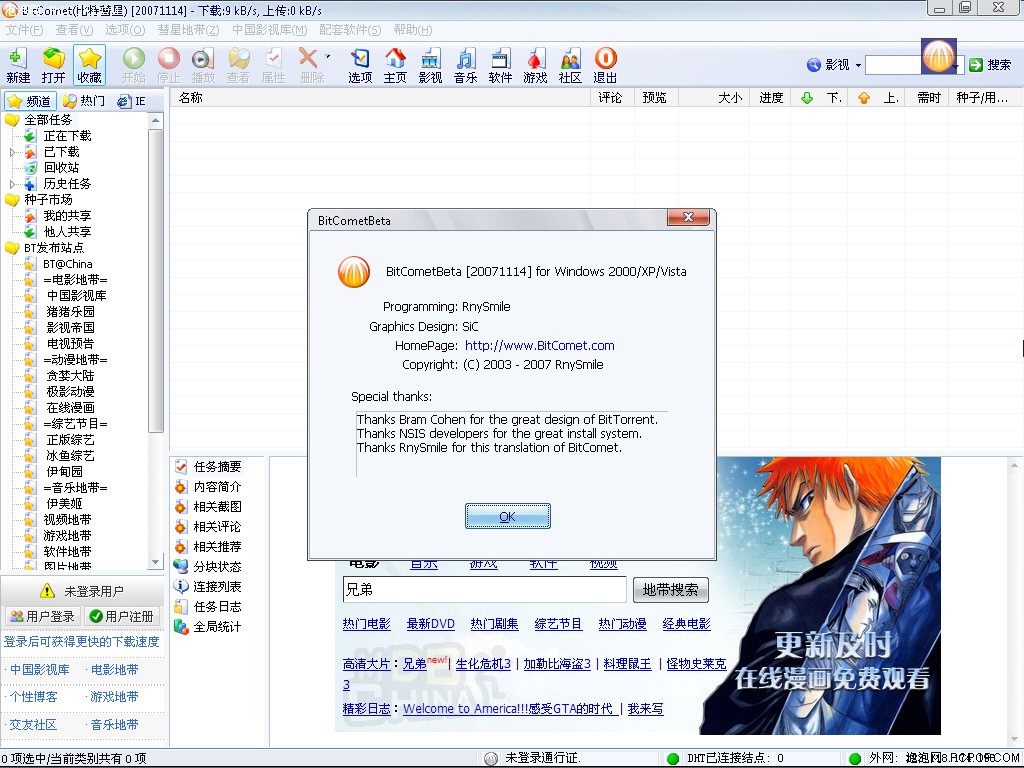Click the 收藏 (Favorites) star icon

[x=89, y=65]
